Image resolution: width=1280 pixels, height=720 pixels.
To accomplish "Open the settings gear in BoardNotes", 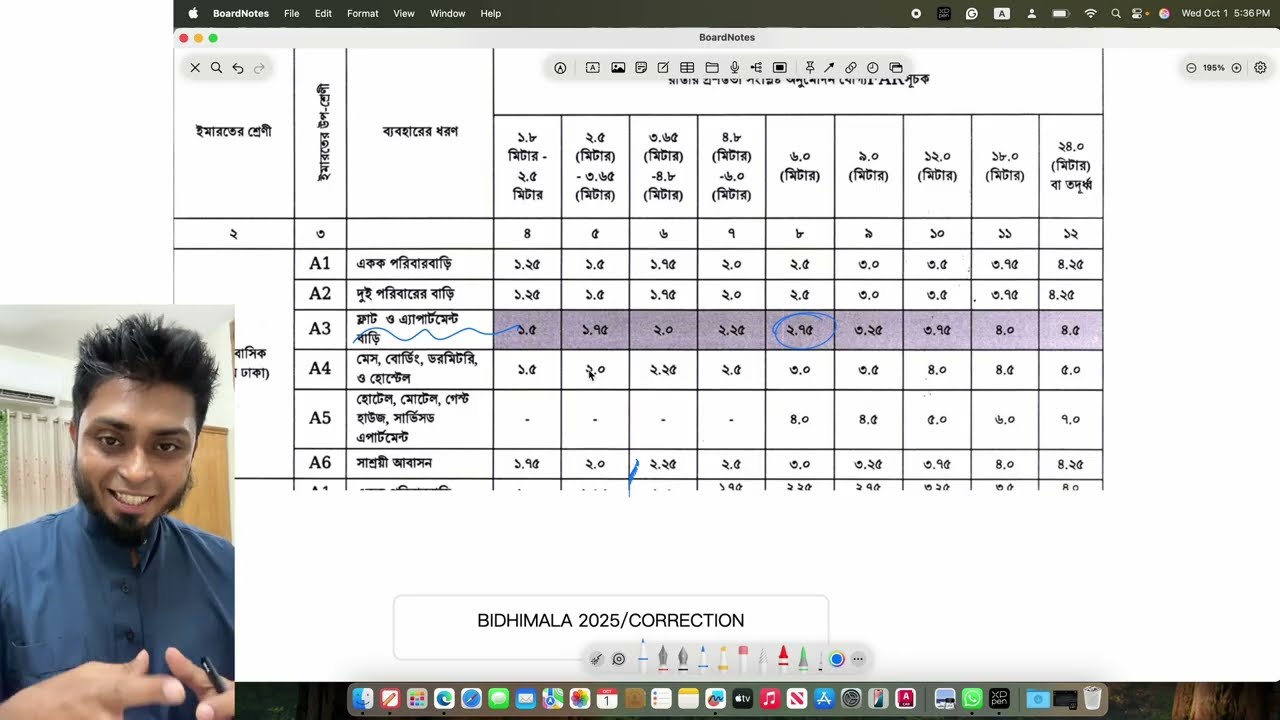I will (x=1260, y=68).
